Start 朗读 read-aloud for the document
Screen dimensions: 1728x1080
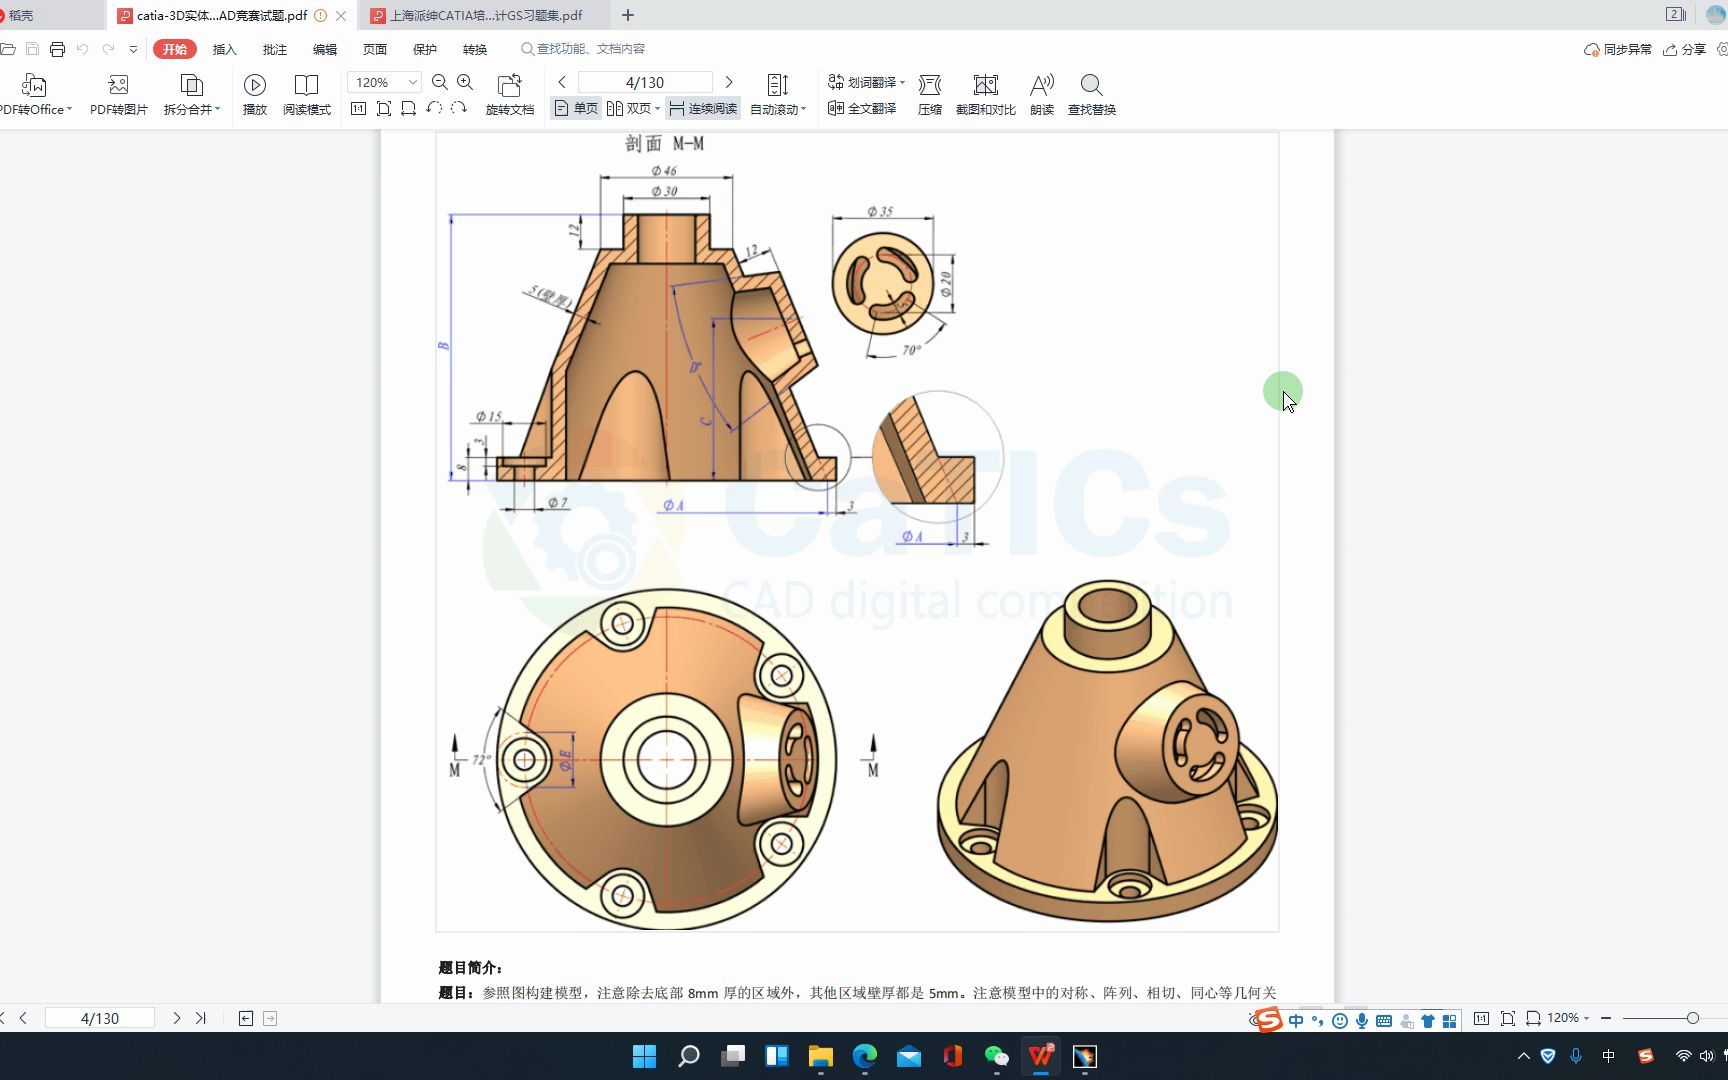tap(1040, 93)
